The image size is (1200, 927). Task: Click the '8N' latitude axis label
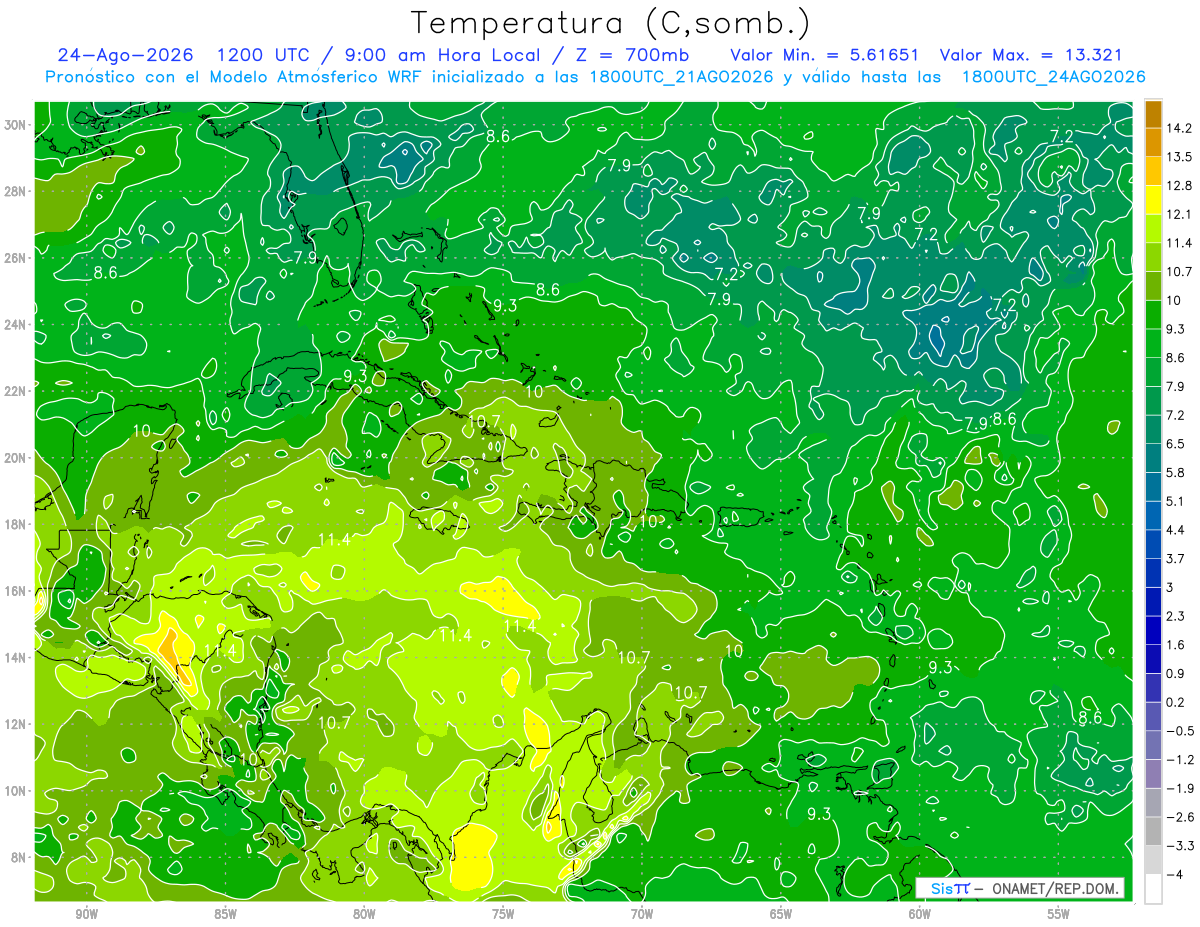pyautogui.click(x=19, y=857)
